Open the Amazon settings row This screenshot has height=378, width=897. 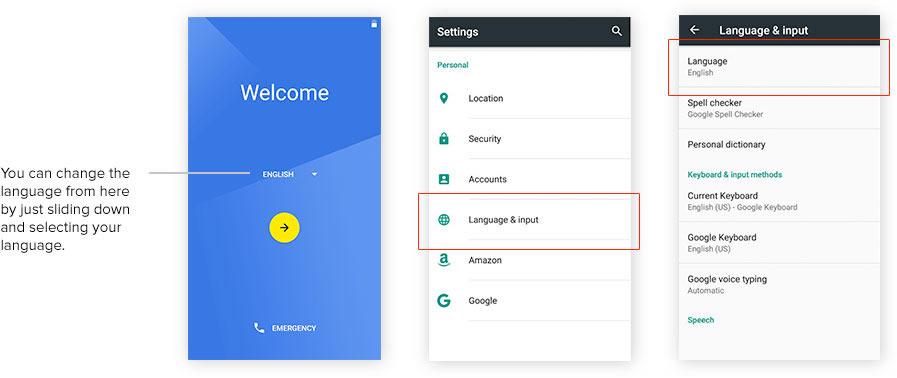pos(530,260)
